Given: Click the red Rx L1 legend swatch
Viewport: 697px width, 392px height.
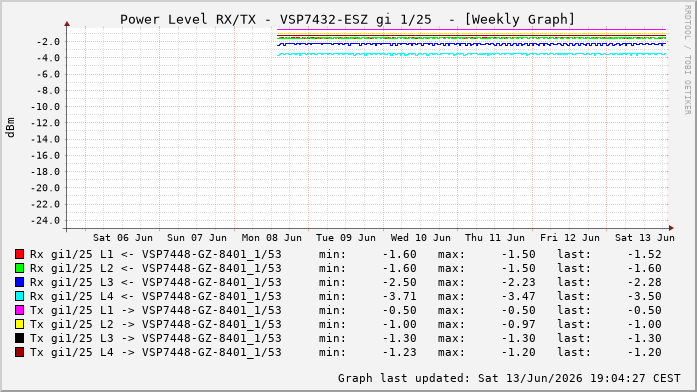Looking at the screenshot, I should (19, 254).
